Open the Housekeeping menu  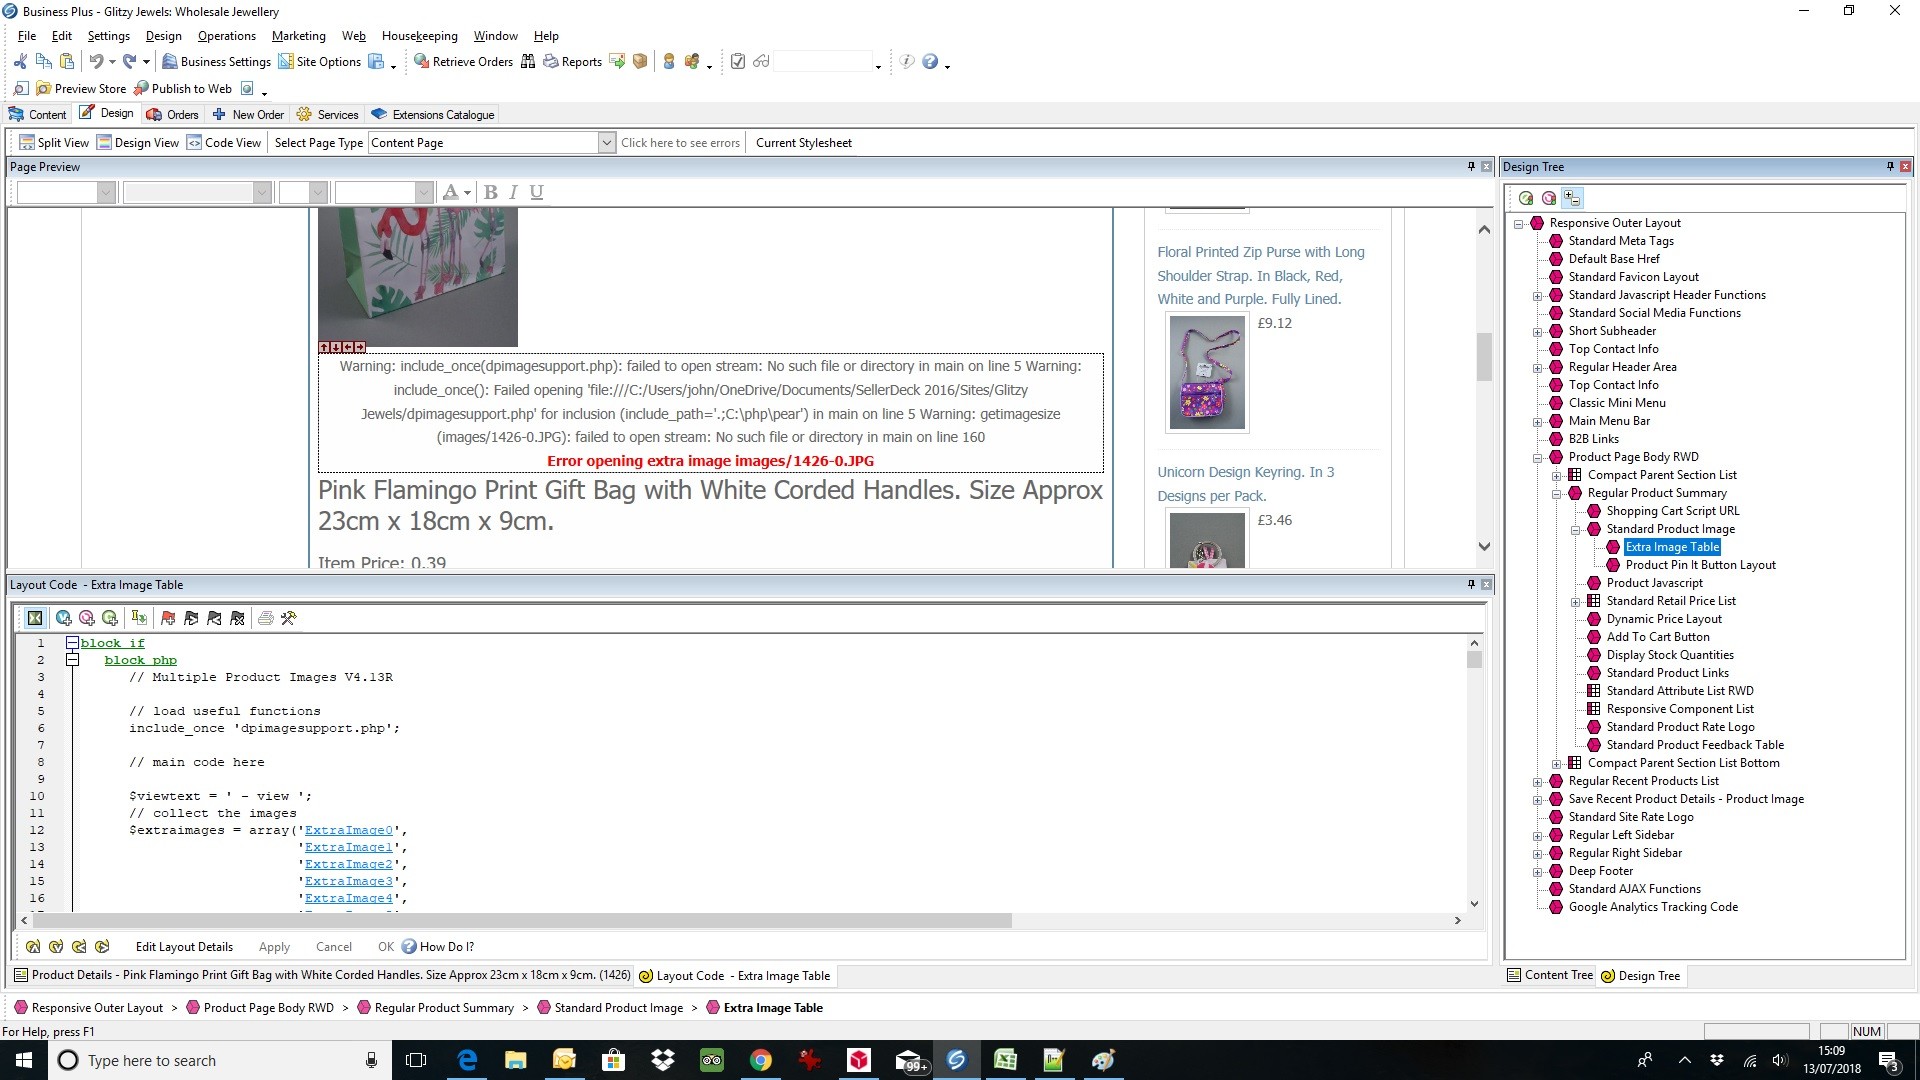[x=419, y=36]
